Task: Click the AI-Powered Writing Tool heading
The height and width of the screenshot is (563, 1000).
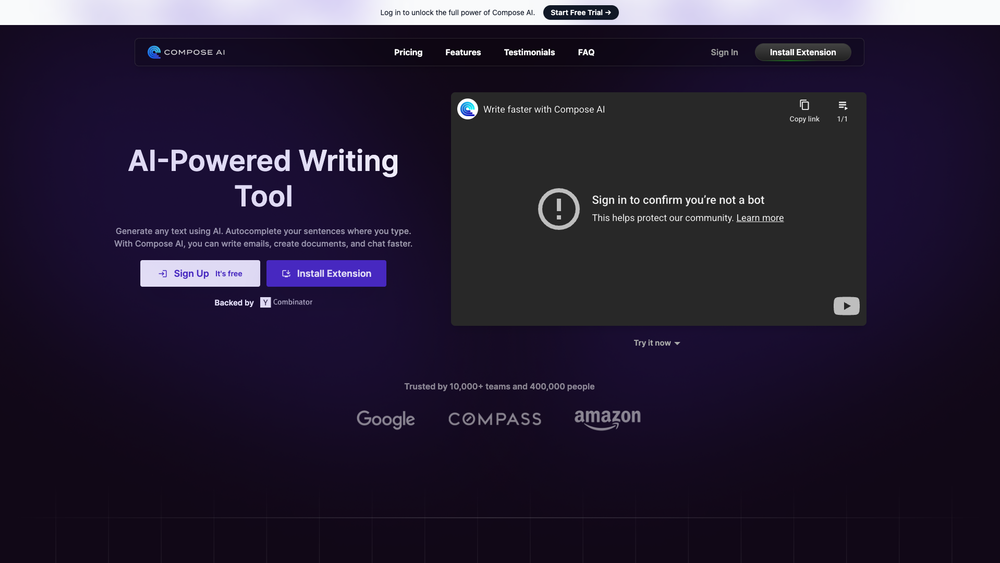Action: click(263, 179)
